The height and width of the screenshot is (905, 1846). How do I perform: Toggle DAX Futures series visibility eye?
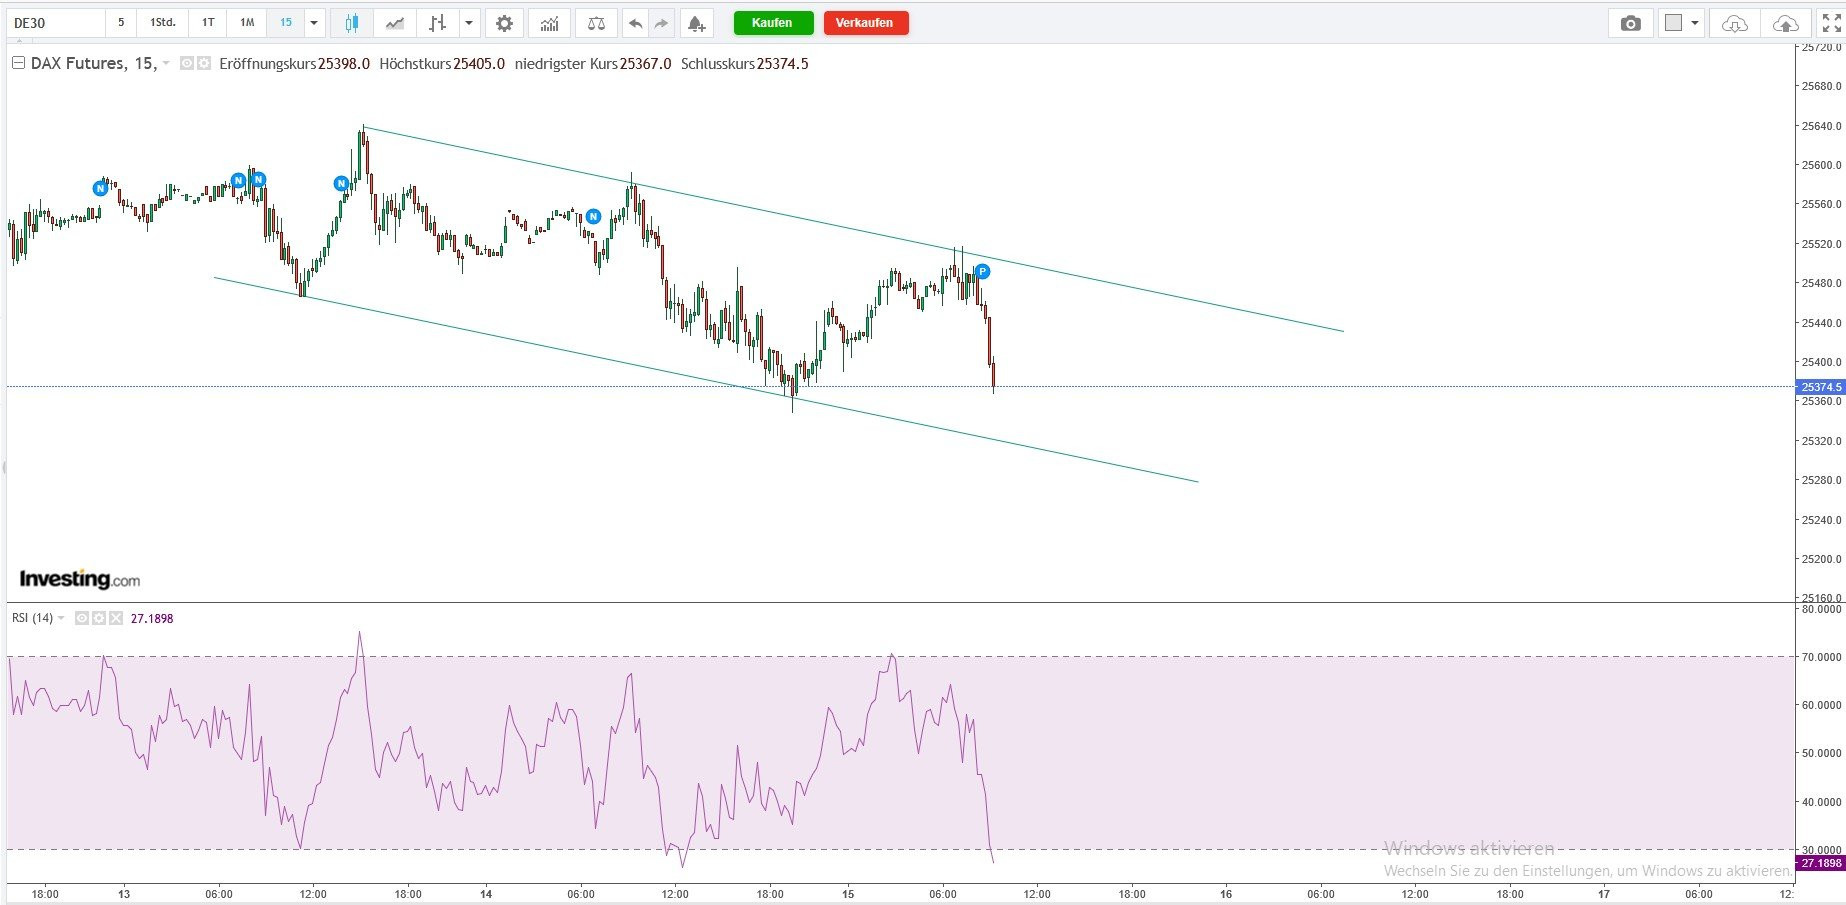[186, 64]
